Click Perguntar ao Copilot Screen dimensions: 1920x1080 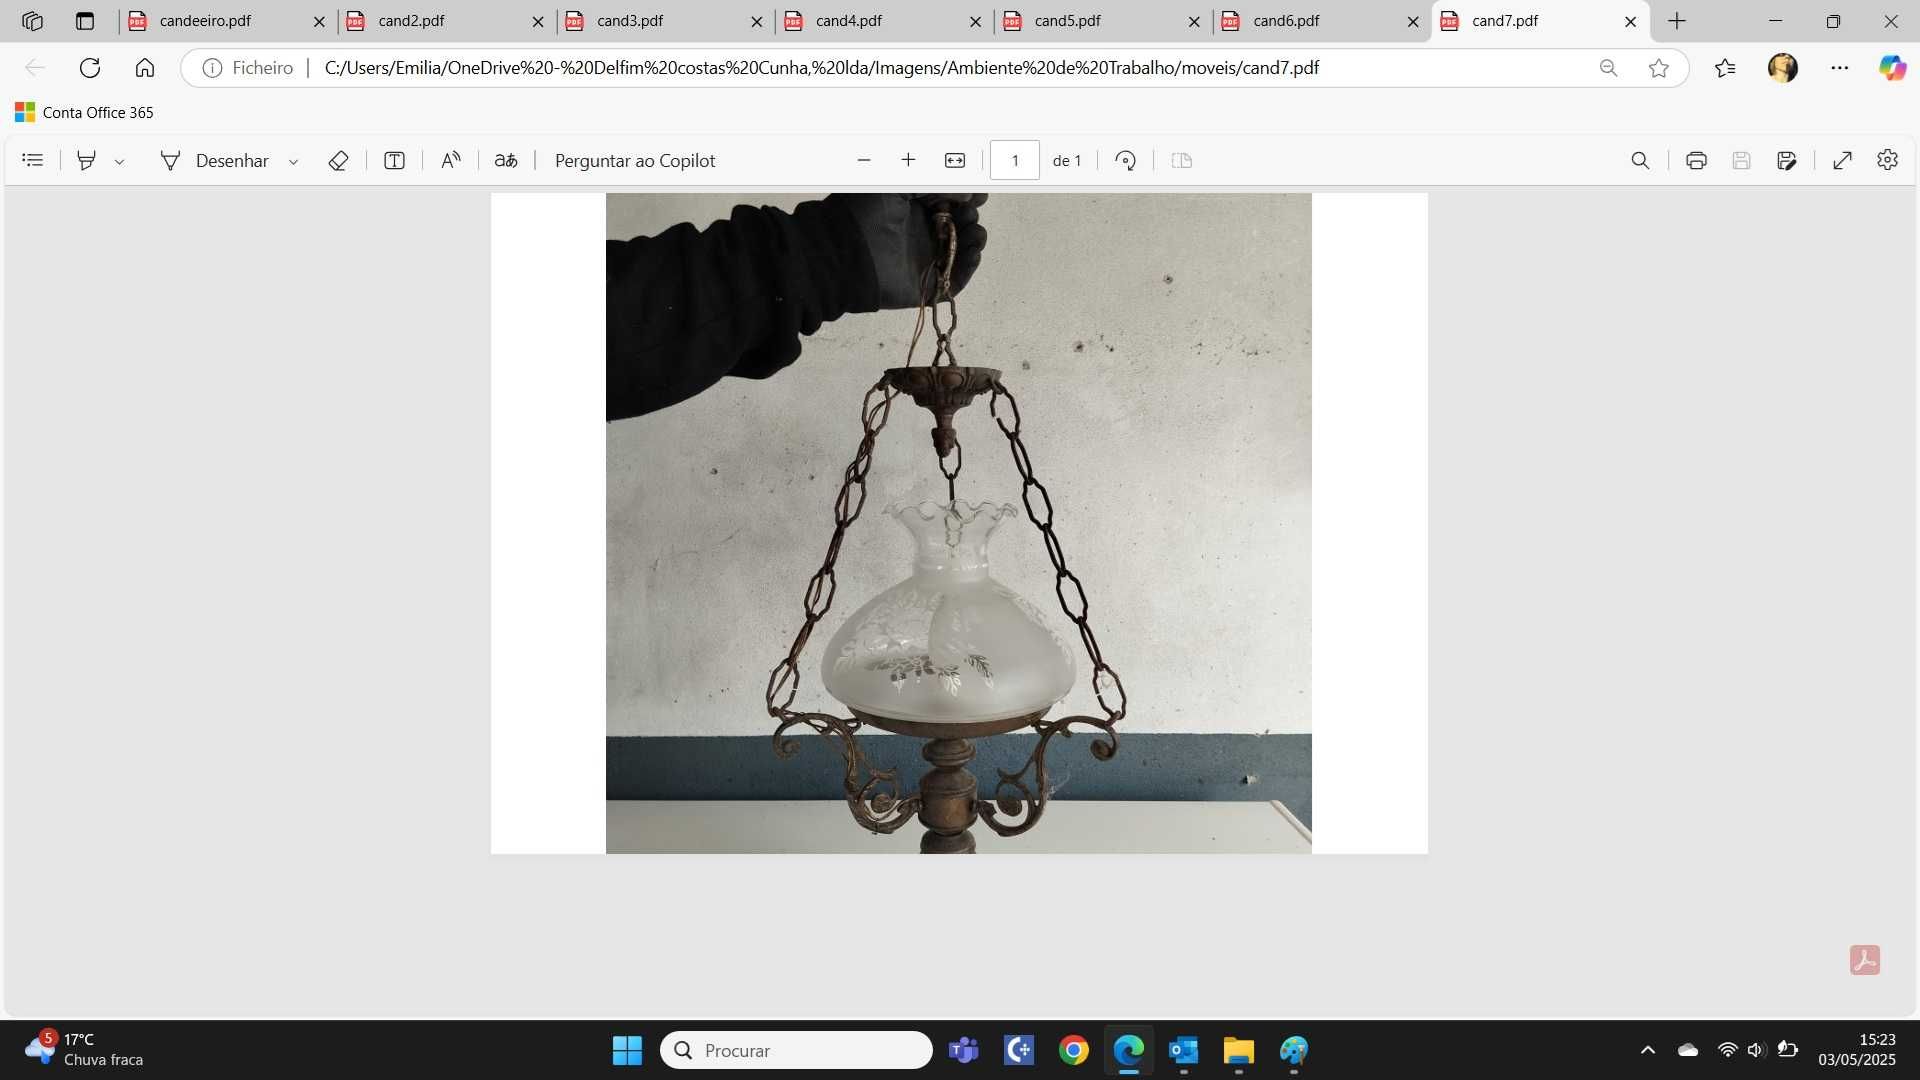[635, 161]
